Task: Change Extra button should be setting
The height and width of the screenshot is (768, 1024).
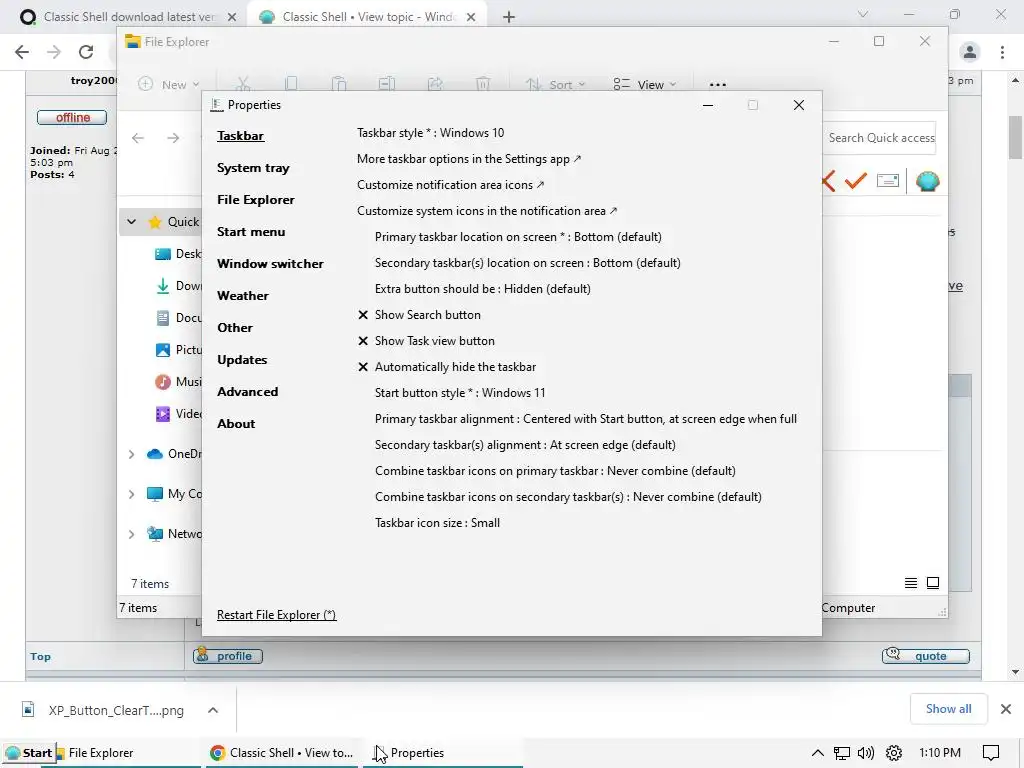Action: click(483, 289)
